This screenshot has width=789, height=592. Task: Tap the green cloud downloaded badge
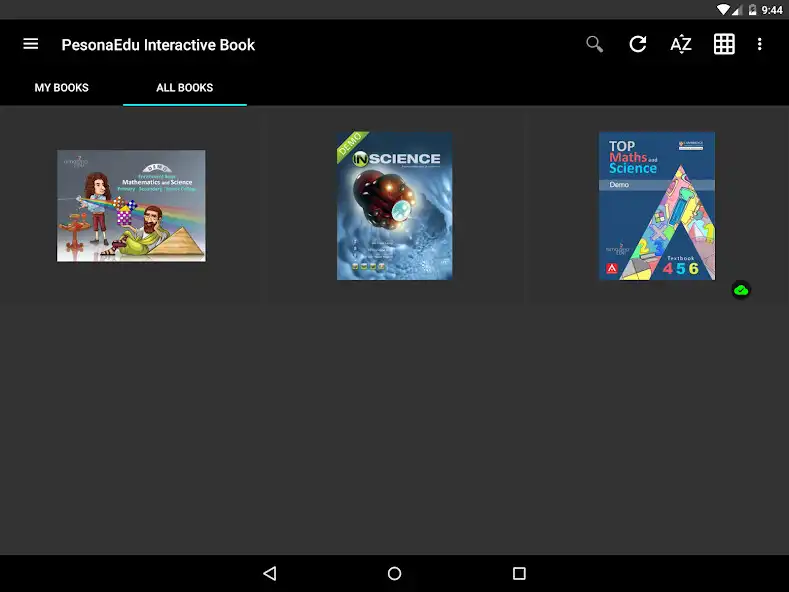tap(741, 290)
